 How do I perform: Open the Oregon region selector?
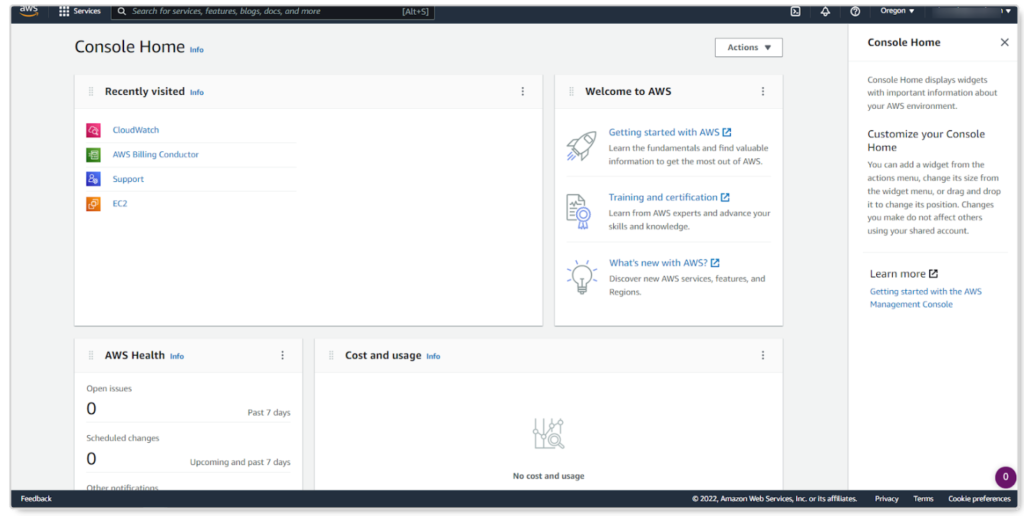tap(897, 11)
